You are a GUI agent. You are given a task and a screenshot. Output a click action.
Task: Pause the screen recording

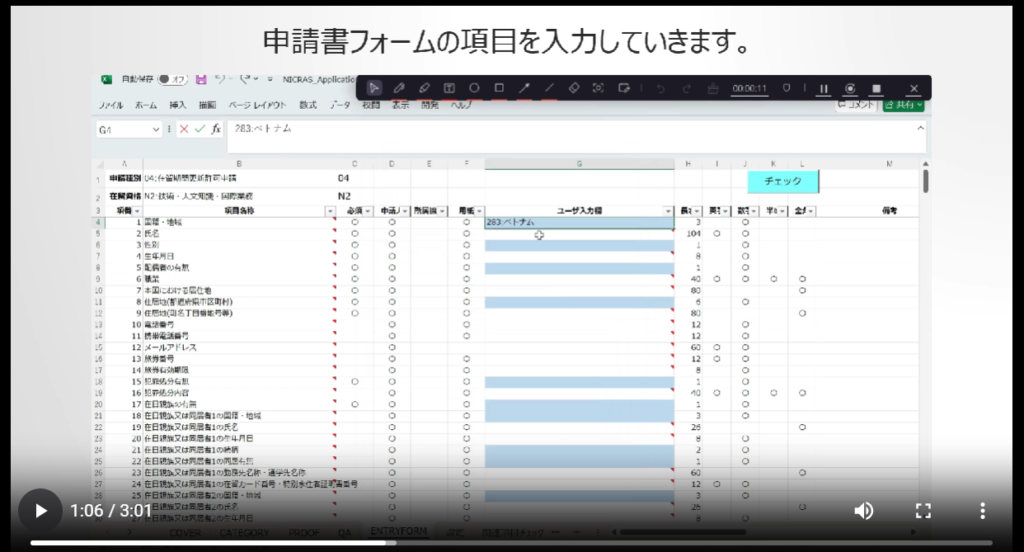pos(824,88)
